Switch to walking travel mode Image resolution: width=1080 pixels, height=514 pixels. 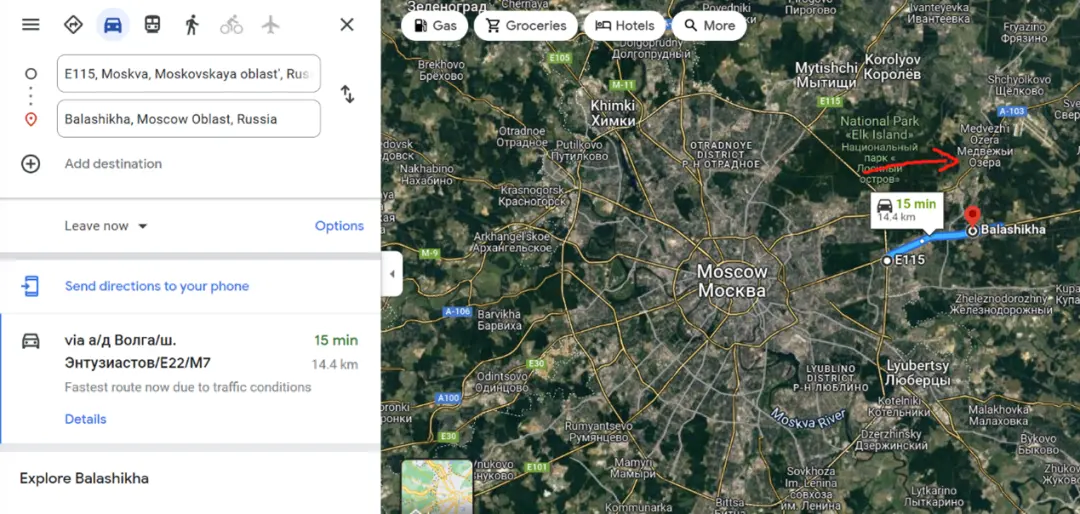192,25
